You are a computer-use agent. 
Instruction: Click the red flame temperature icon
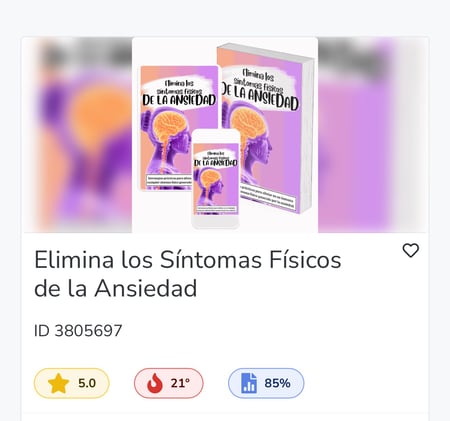click(155, 383)
